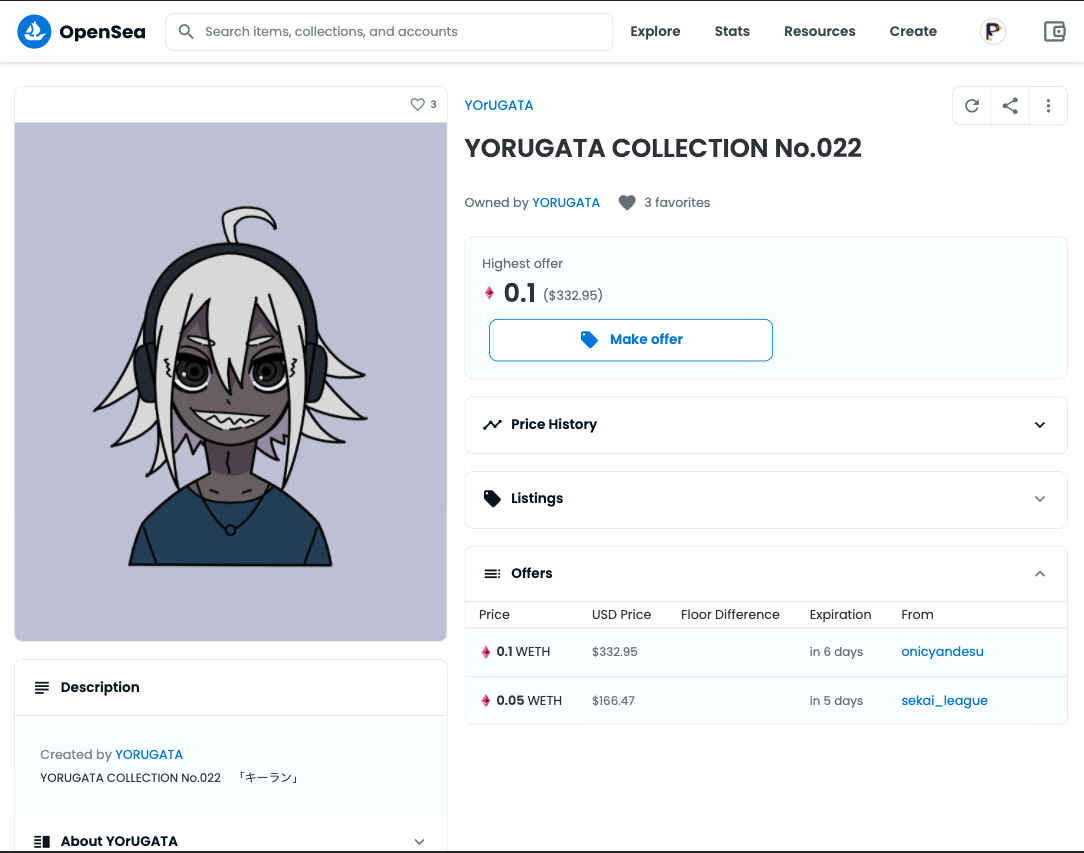
Task: Open the more options three-dot menu
Action: [1048, 106]
